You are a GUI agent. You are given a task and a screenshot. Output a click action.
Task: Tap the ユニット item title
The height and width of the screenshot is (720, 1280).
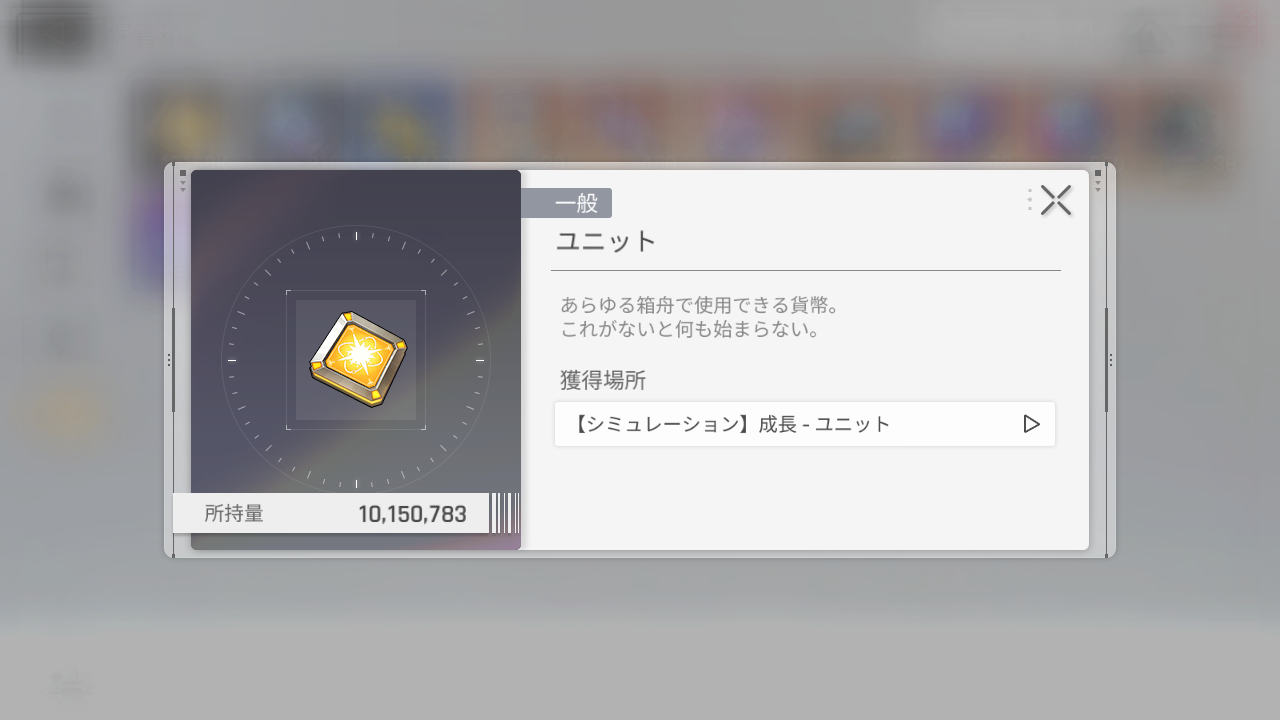pos(606,241)
